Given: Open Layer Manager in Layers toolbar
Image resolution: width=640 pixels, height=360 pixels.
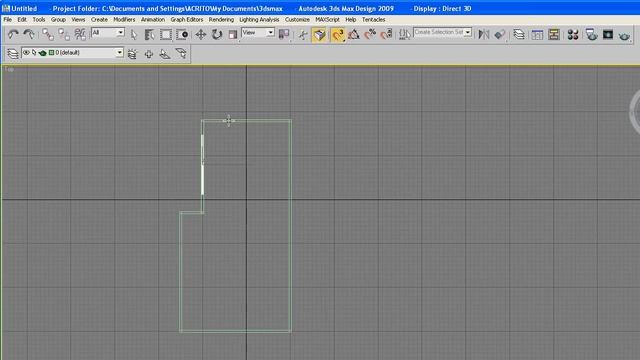Looking at the screenshot, I should point(13,53).
